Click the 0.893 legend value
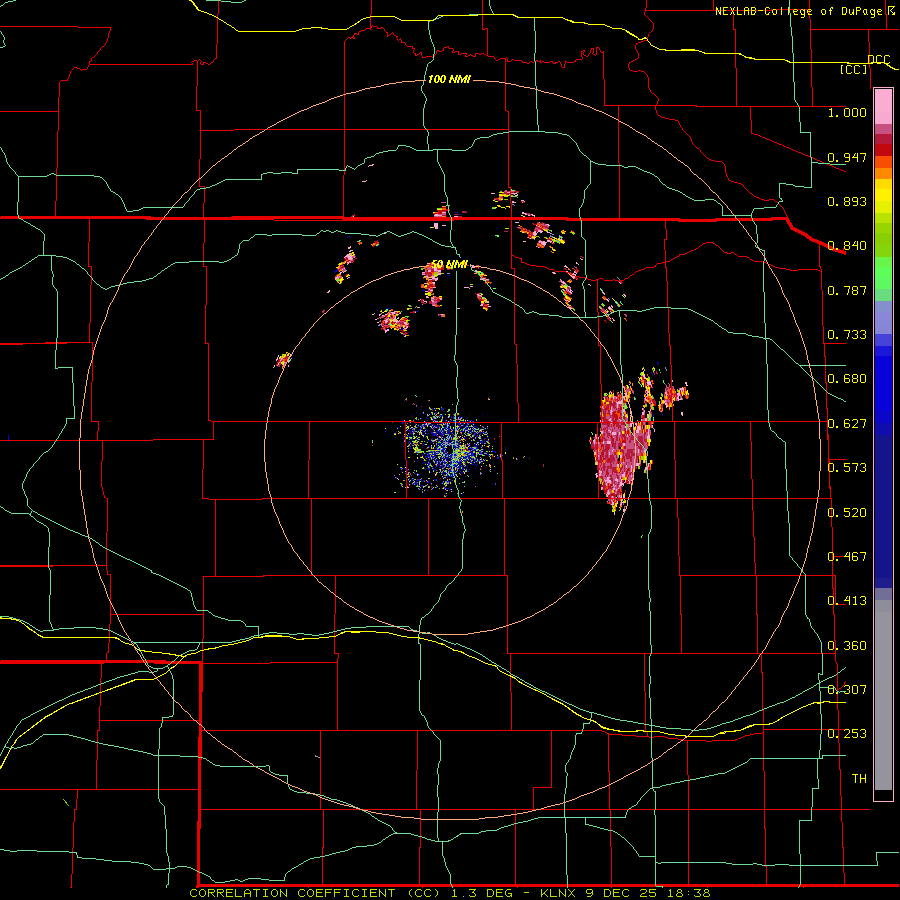The height and width of the screenshot is (900, 900). tap(847, 201)
